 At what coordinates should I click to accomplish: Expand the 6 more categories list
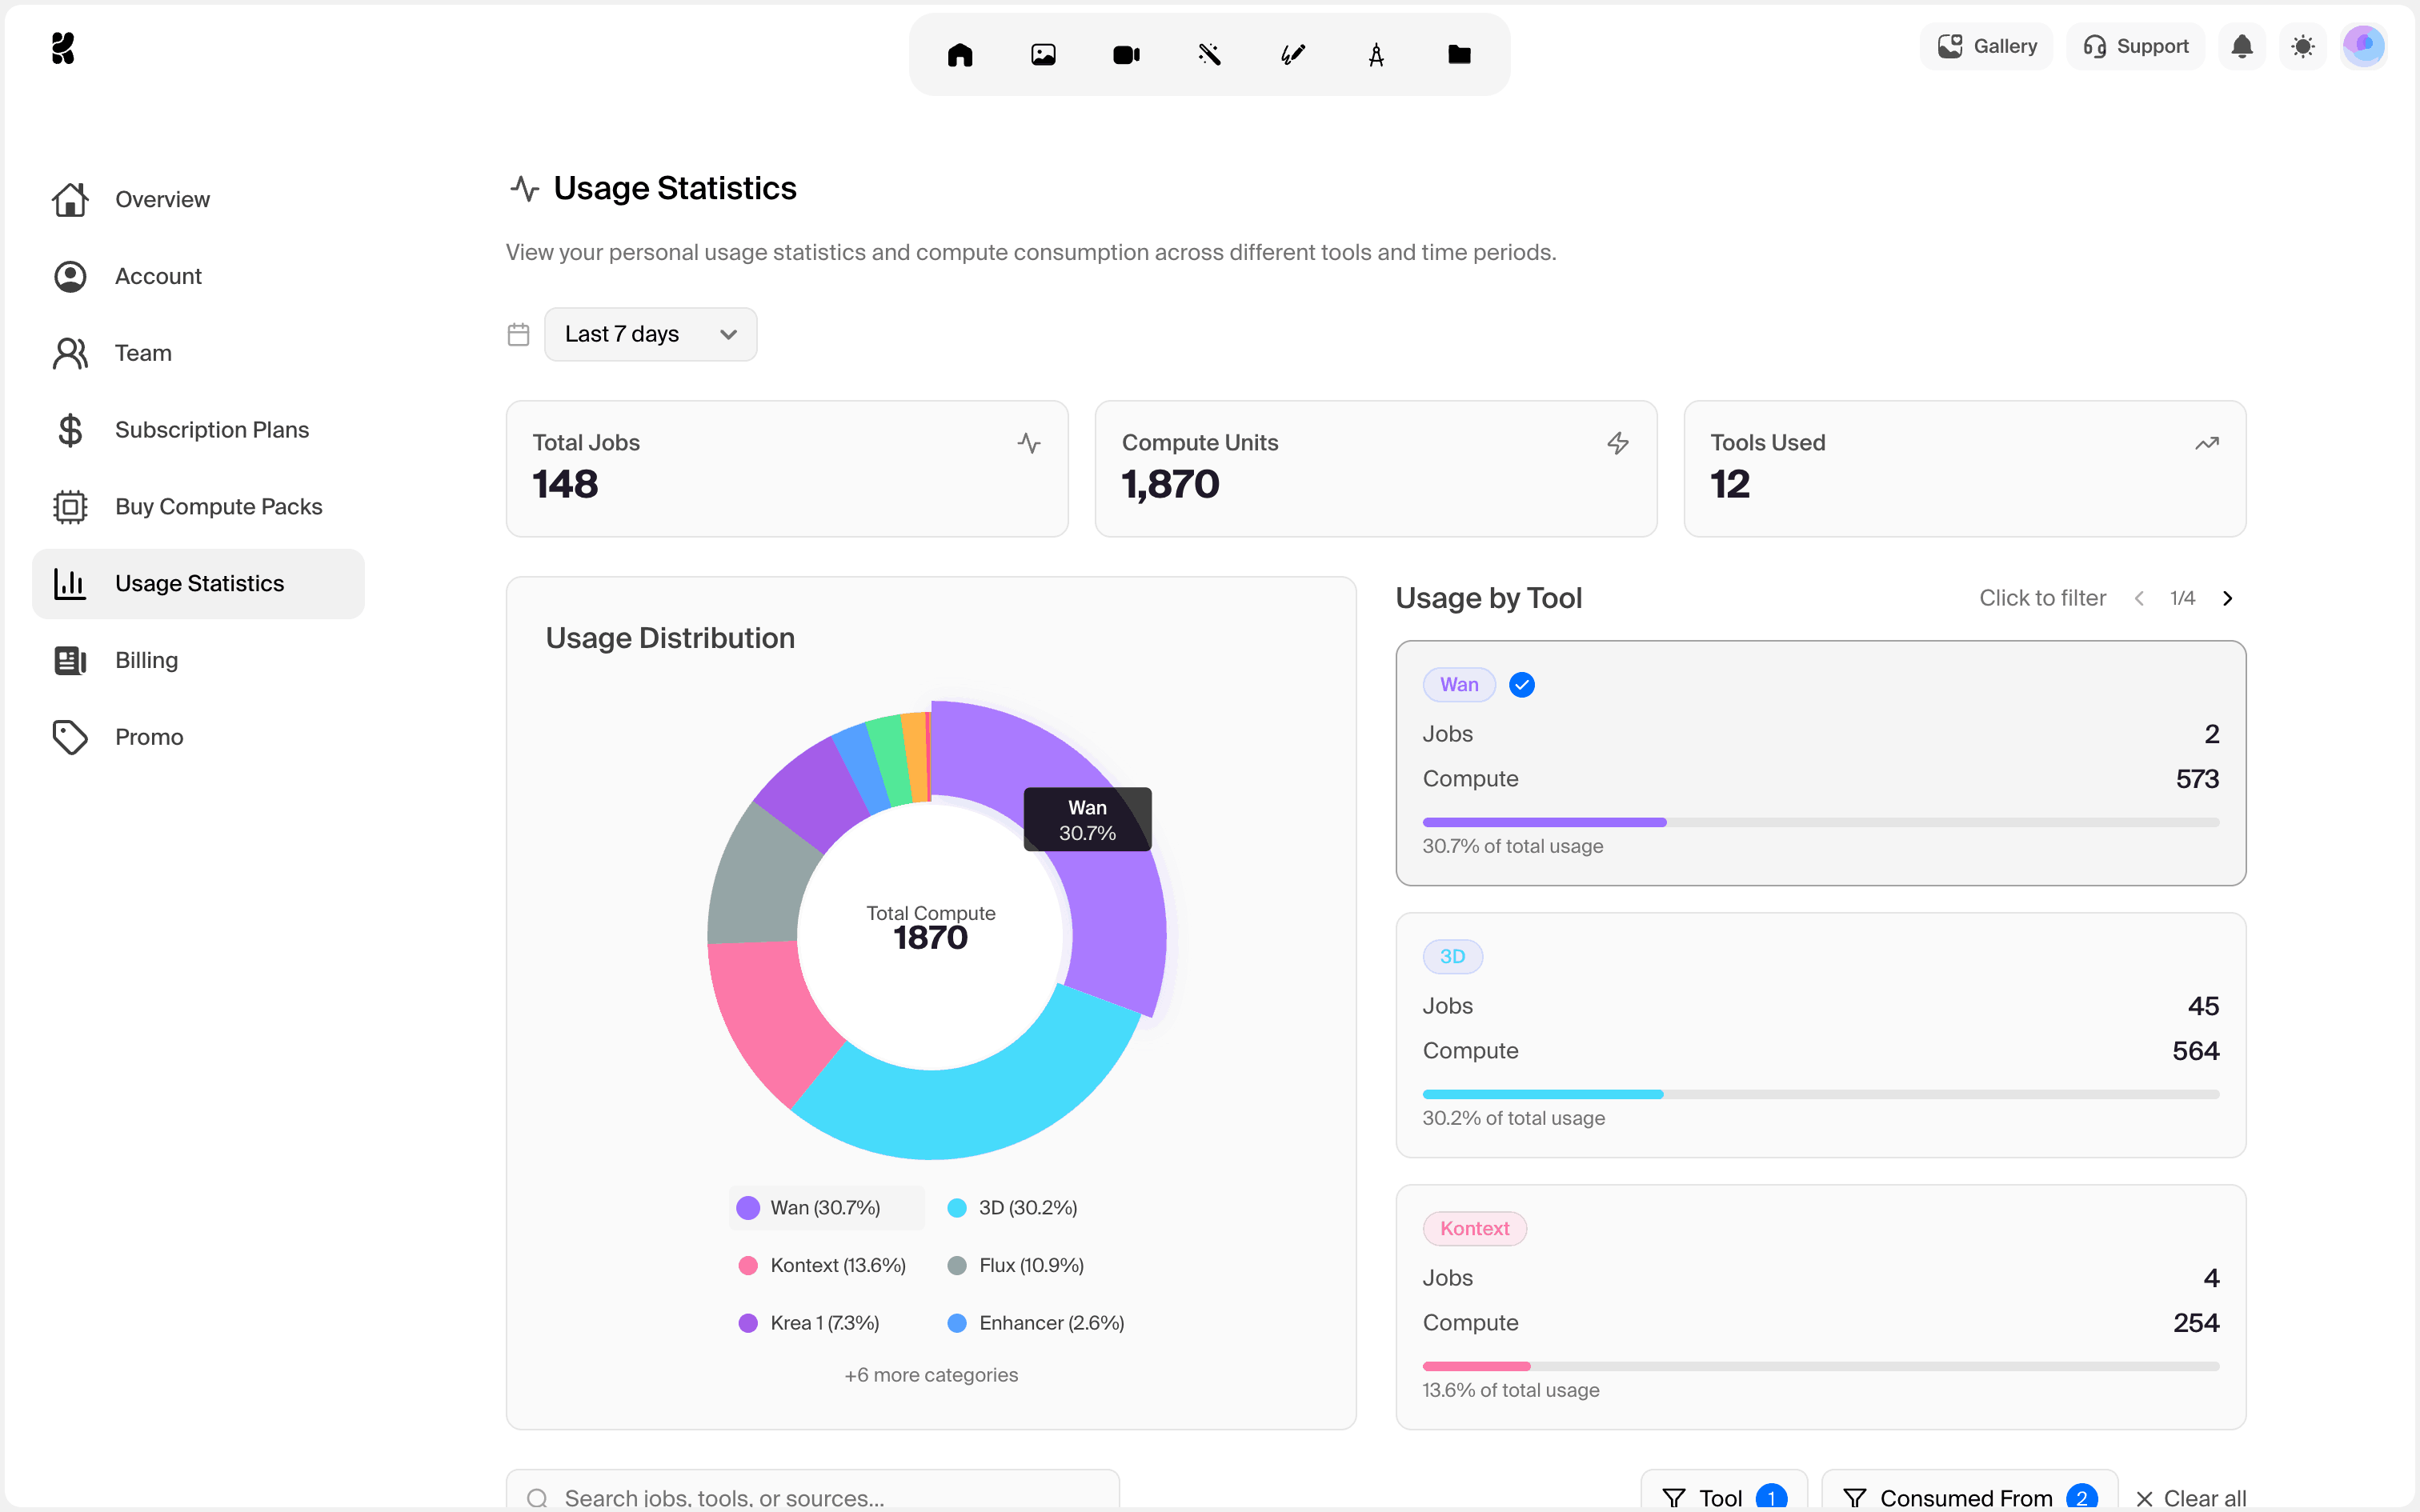click(930, 1374)
